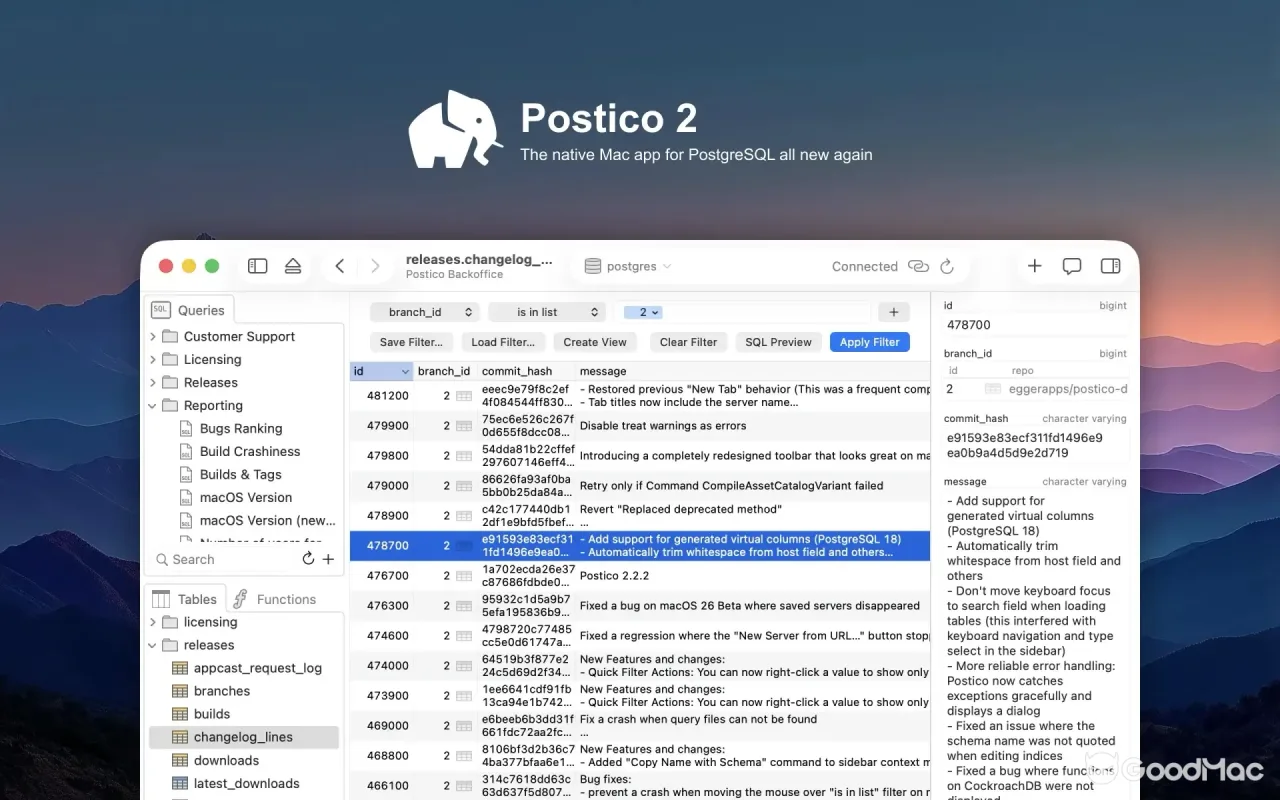
Task: Click the plus icon beside sidebar Search
Action: pos(328,559)
